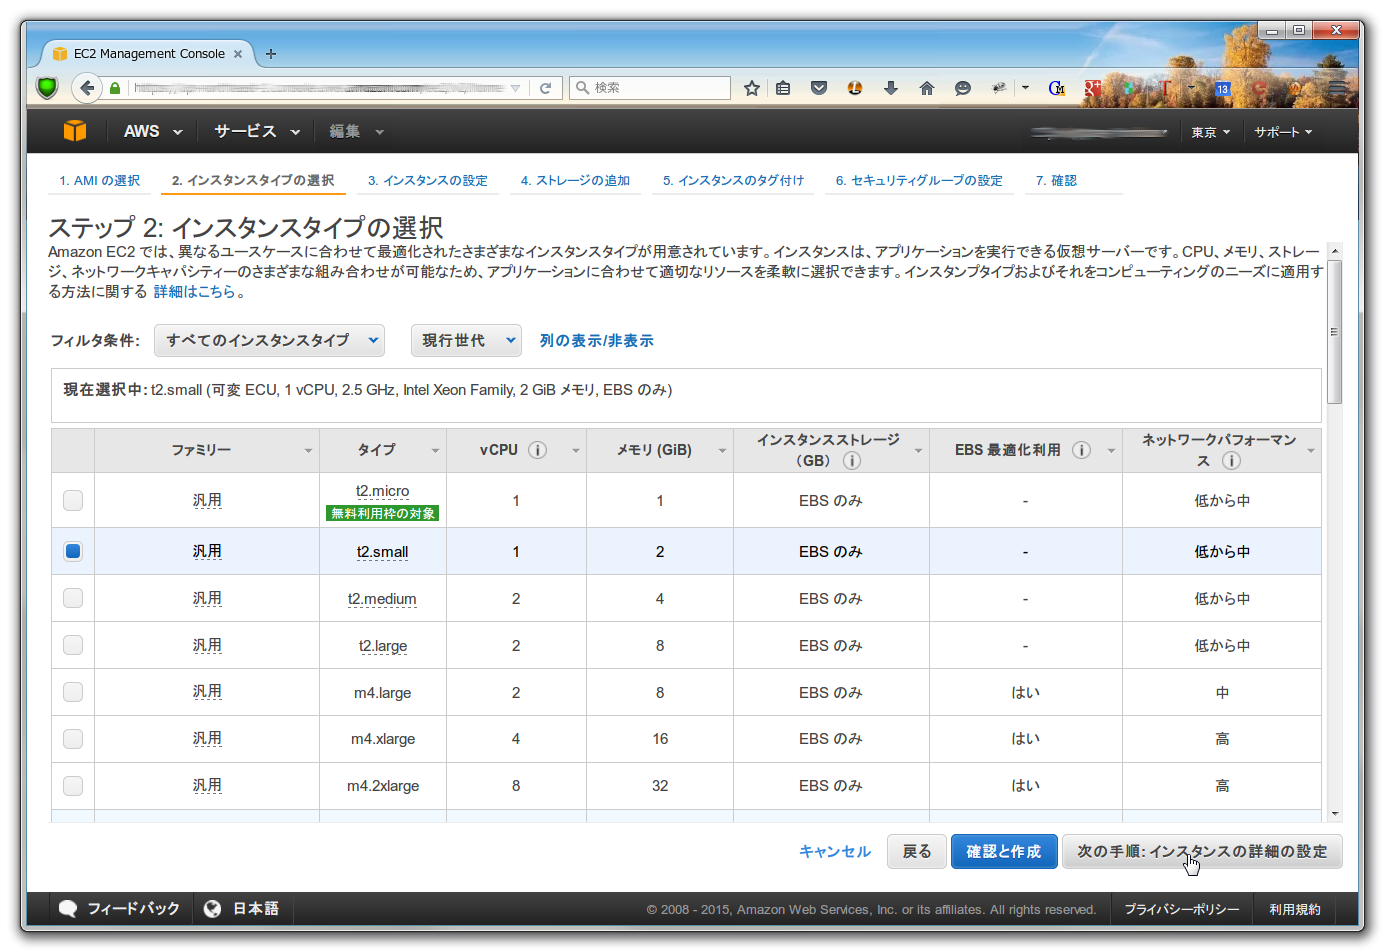Open the 東京 region dropdown
Viewport: 1385px width, 952px height.
coord(1211,132)
